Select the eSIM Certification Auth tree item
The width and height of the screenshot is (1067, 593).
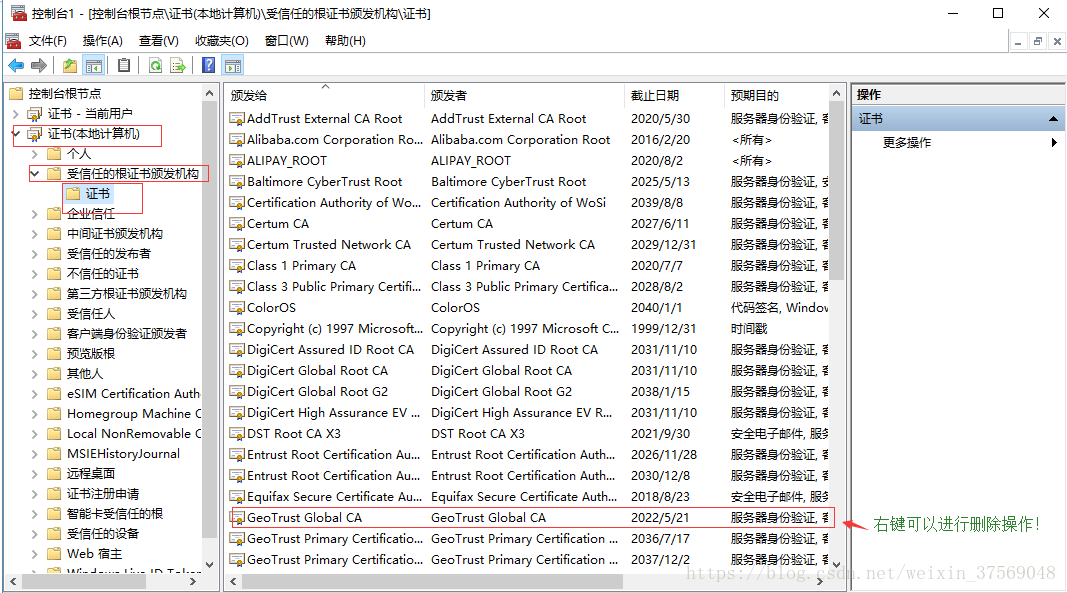tap(133, 394)
